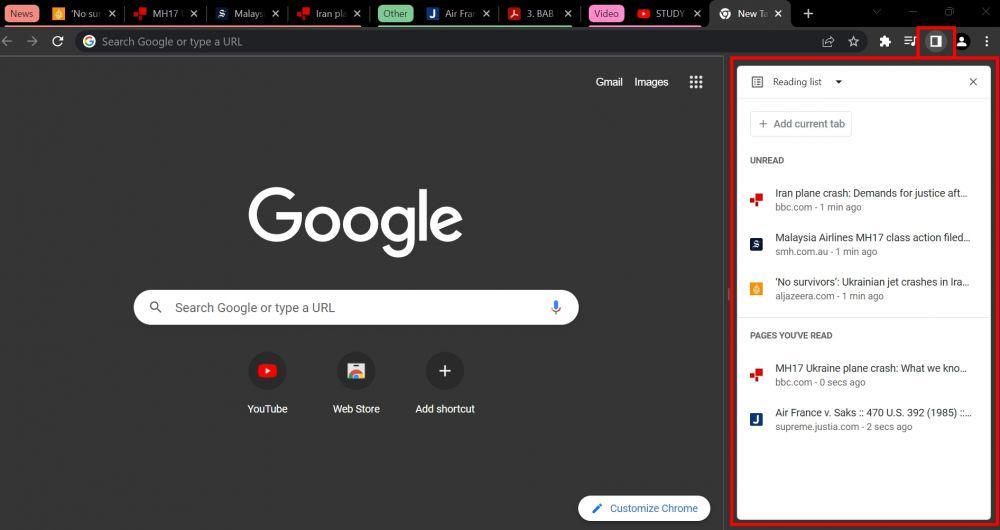The width and height of the screenshot is (1000, 530).
Task: Open the Extensions puzzle icon
Action: (885, 41)
